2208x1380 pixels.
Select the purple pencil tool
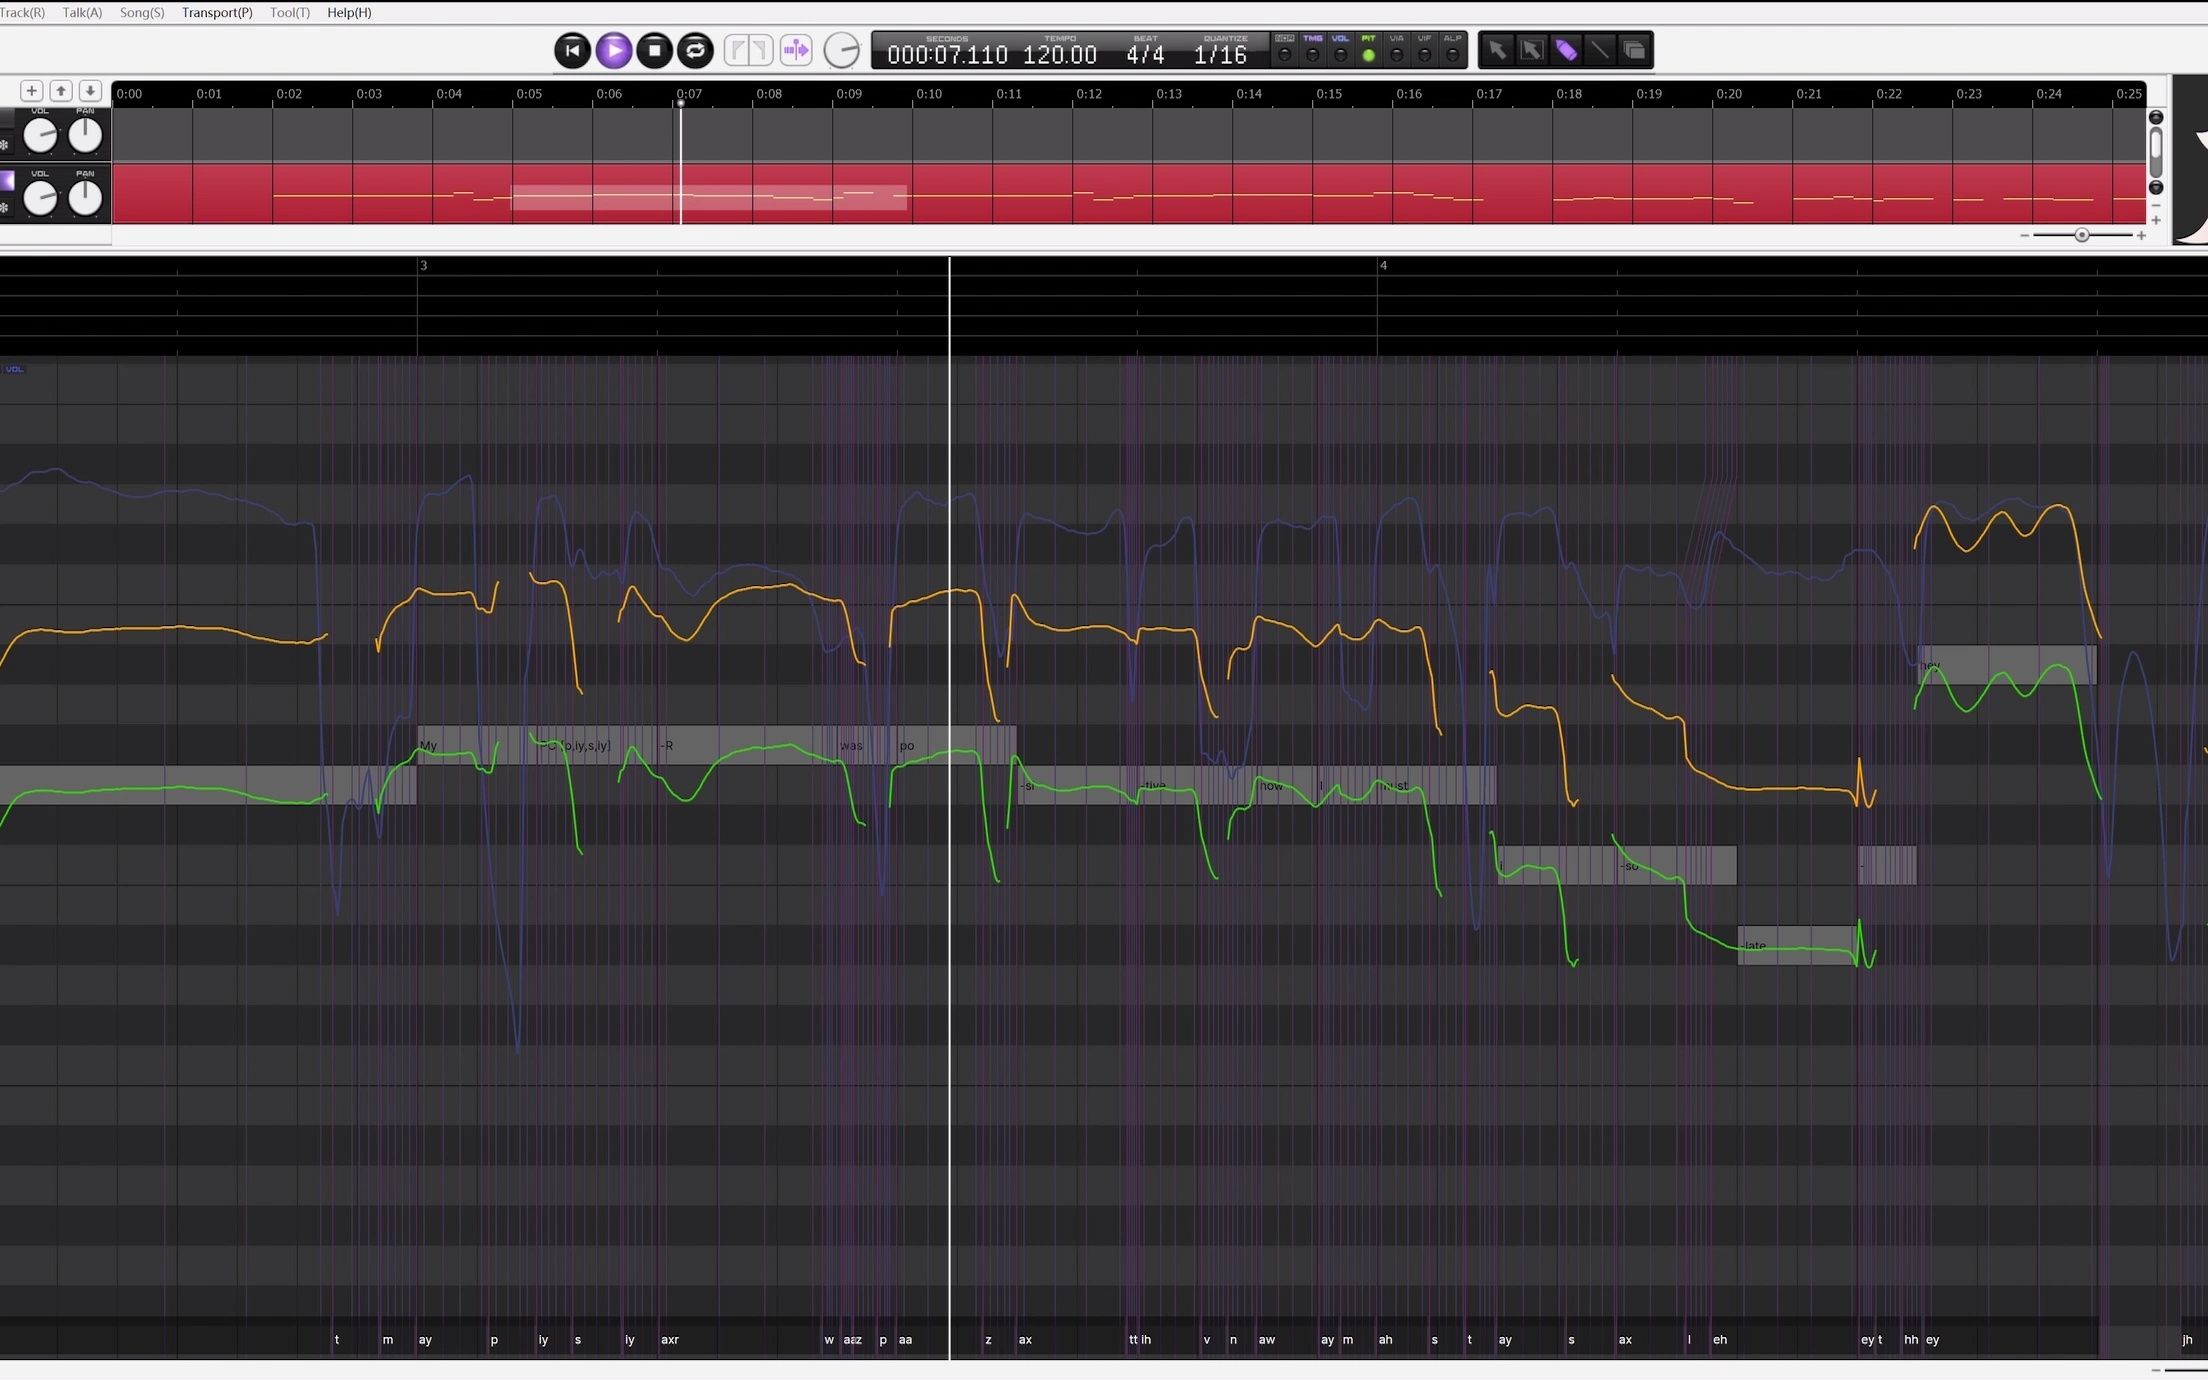coord(1566,50)
